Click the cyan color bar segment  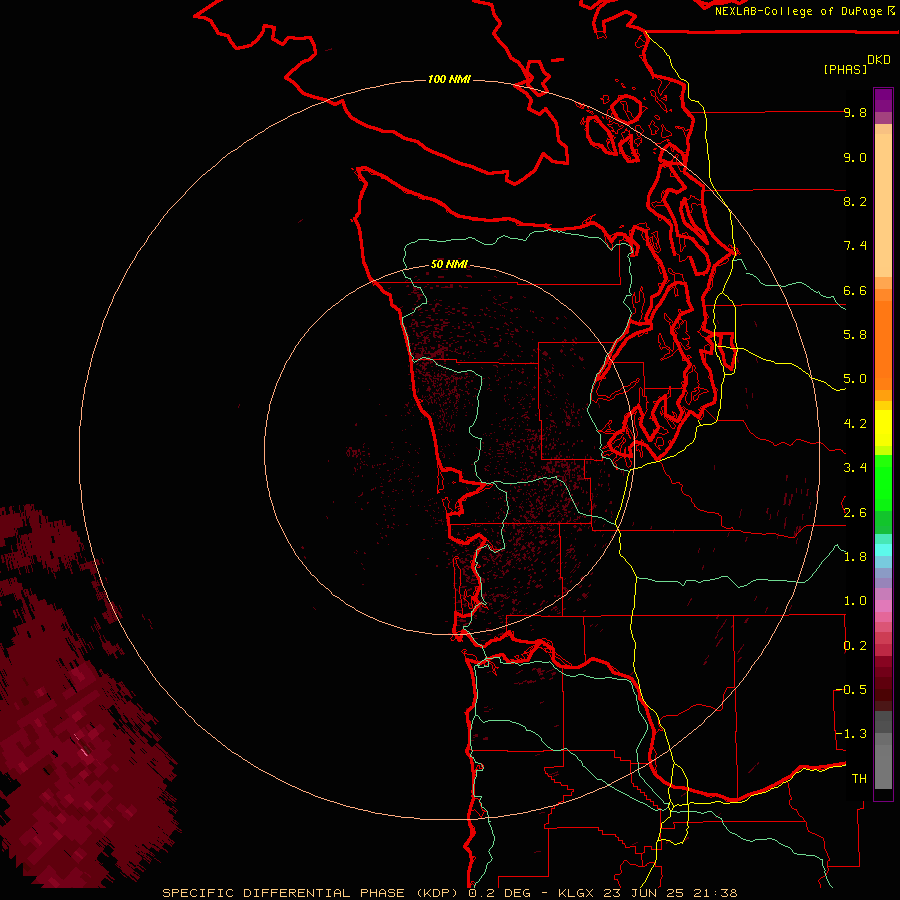click(883, 550)
